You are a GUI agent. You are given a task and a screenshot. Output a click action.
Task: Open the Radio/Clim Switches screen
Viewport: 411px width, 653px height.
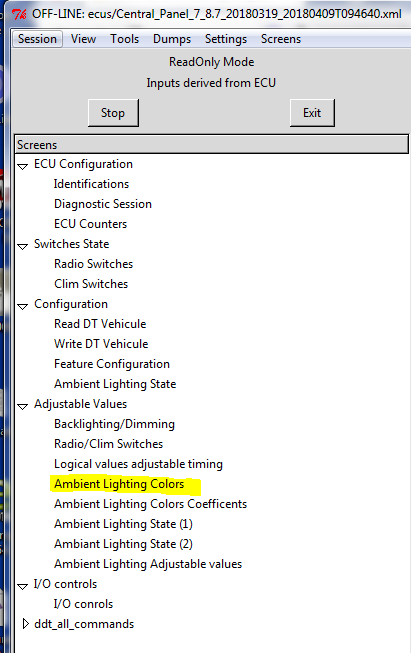pos(108,444)
